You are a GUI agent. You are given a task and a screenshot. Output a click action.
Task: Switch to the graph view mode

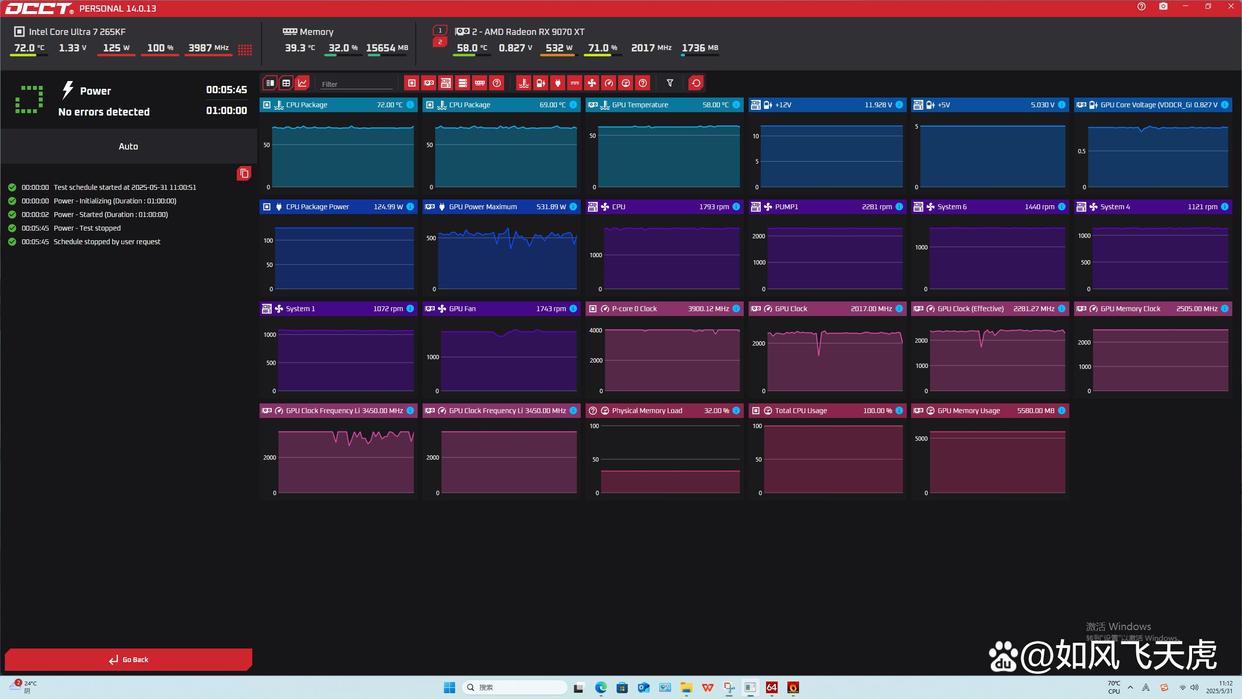tap(302, 83)
